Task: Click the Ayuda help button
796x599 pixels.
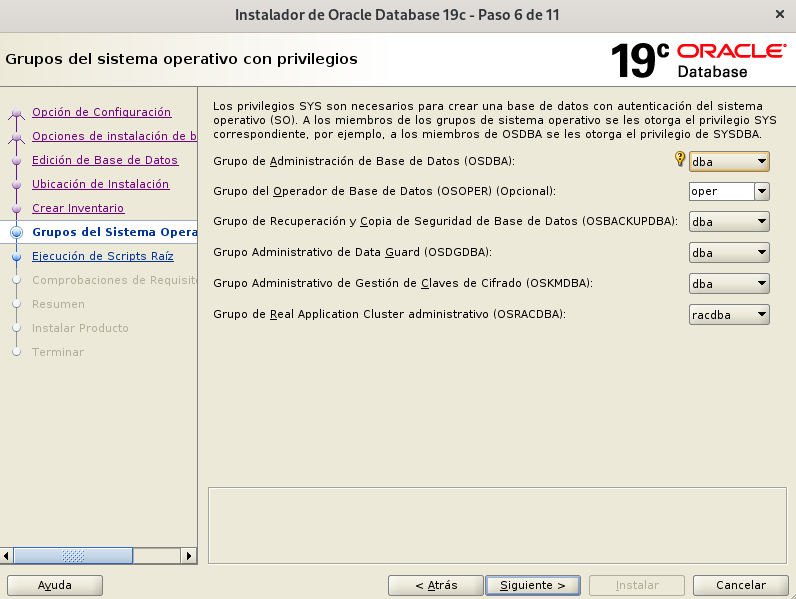Action: tap(55, 585)
